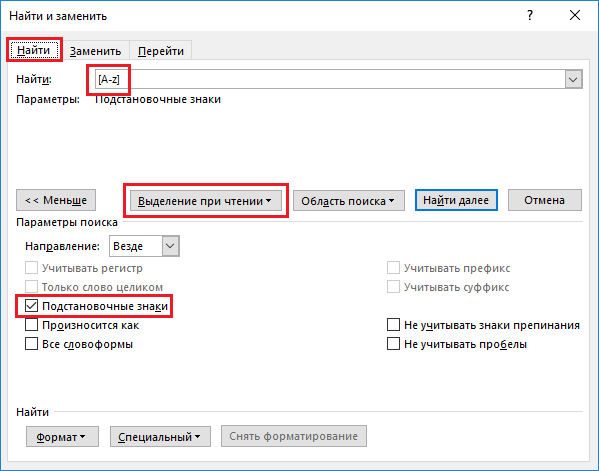Select the Найти tab

coord(34,50)
